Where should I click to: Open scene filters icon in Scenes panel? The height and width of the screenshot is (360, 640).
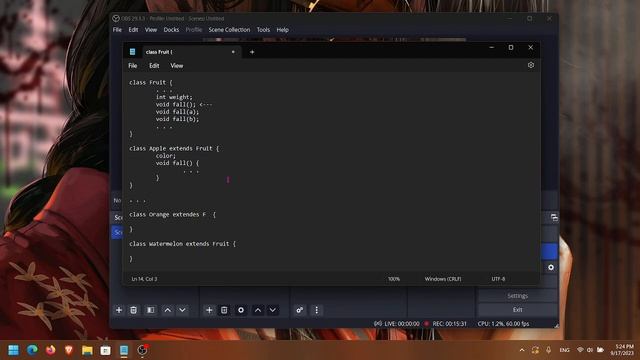coord(151,310)
